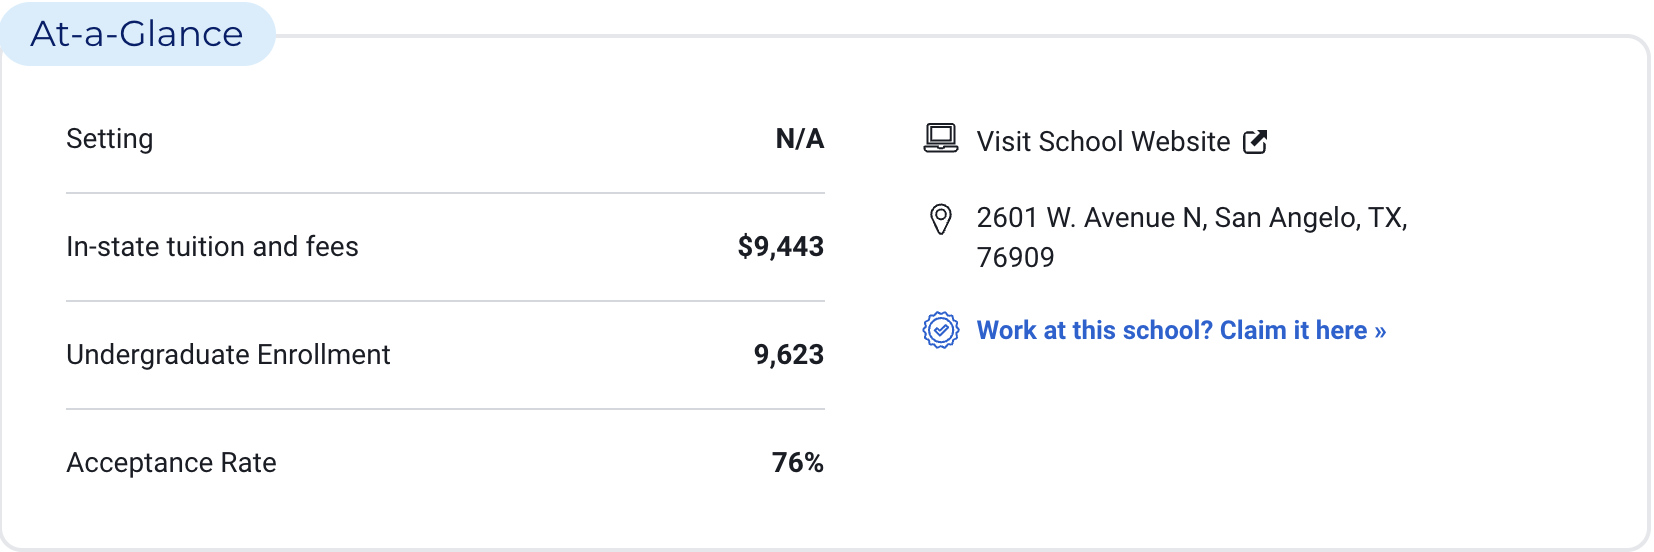The width and height of the screenshot is (1654, 552).
Task: Click the San Angelo street address
Action: click(1191, 218)
